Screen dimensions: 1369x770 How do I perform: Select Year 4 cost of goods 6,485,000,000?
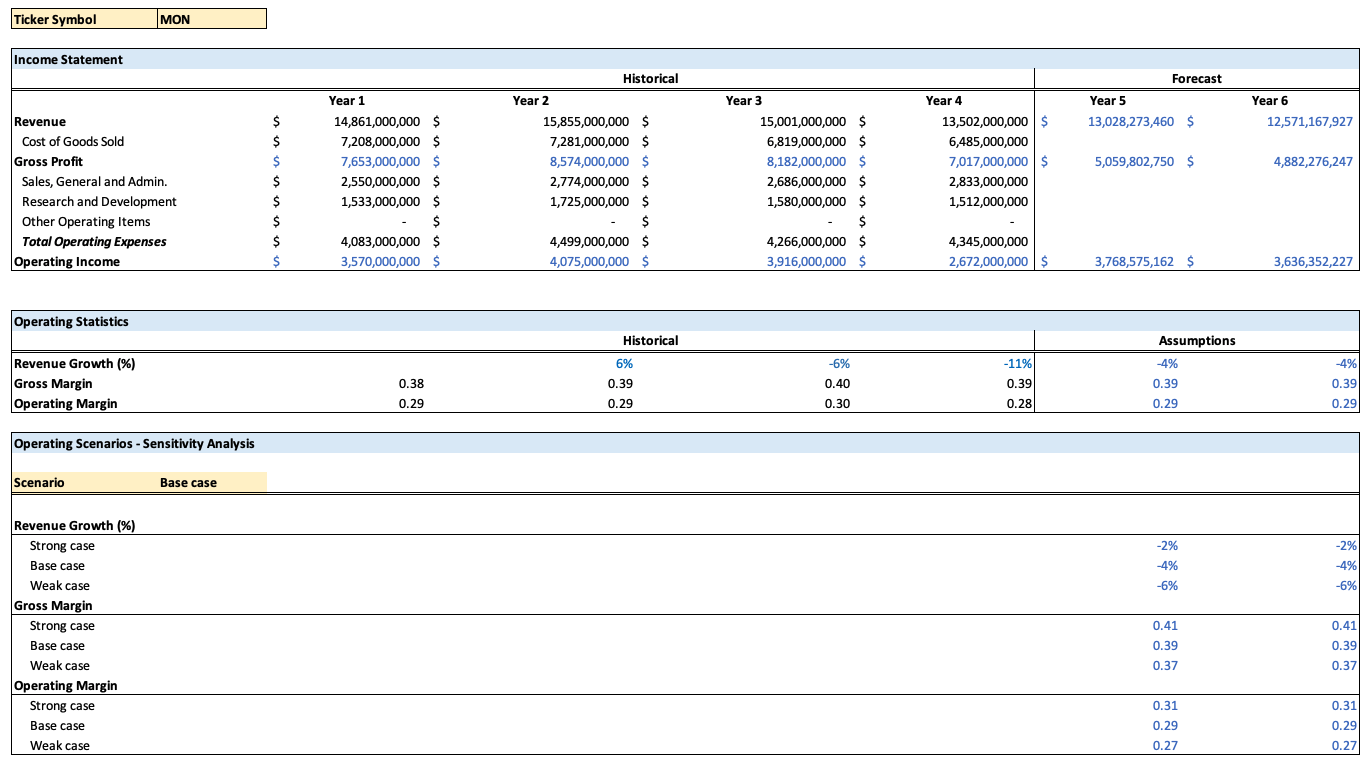(988, 141)
